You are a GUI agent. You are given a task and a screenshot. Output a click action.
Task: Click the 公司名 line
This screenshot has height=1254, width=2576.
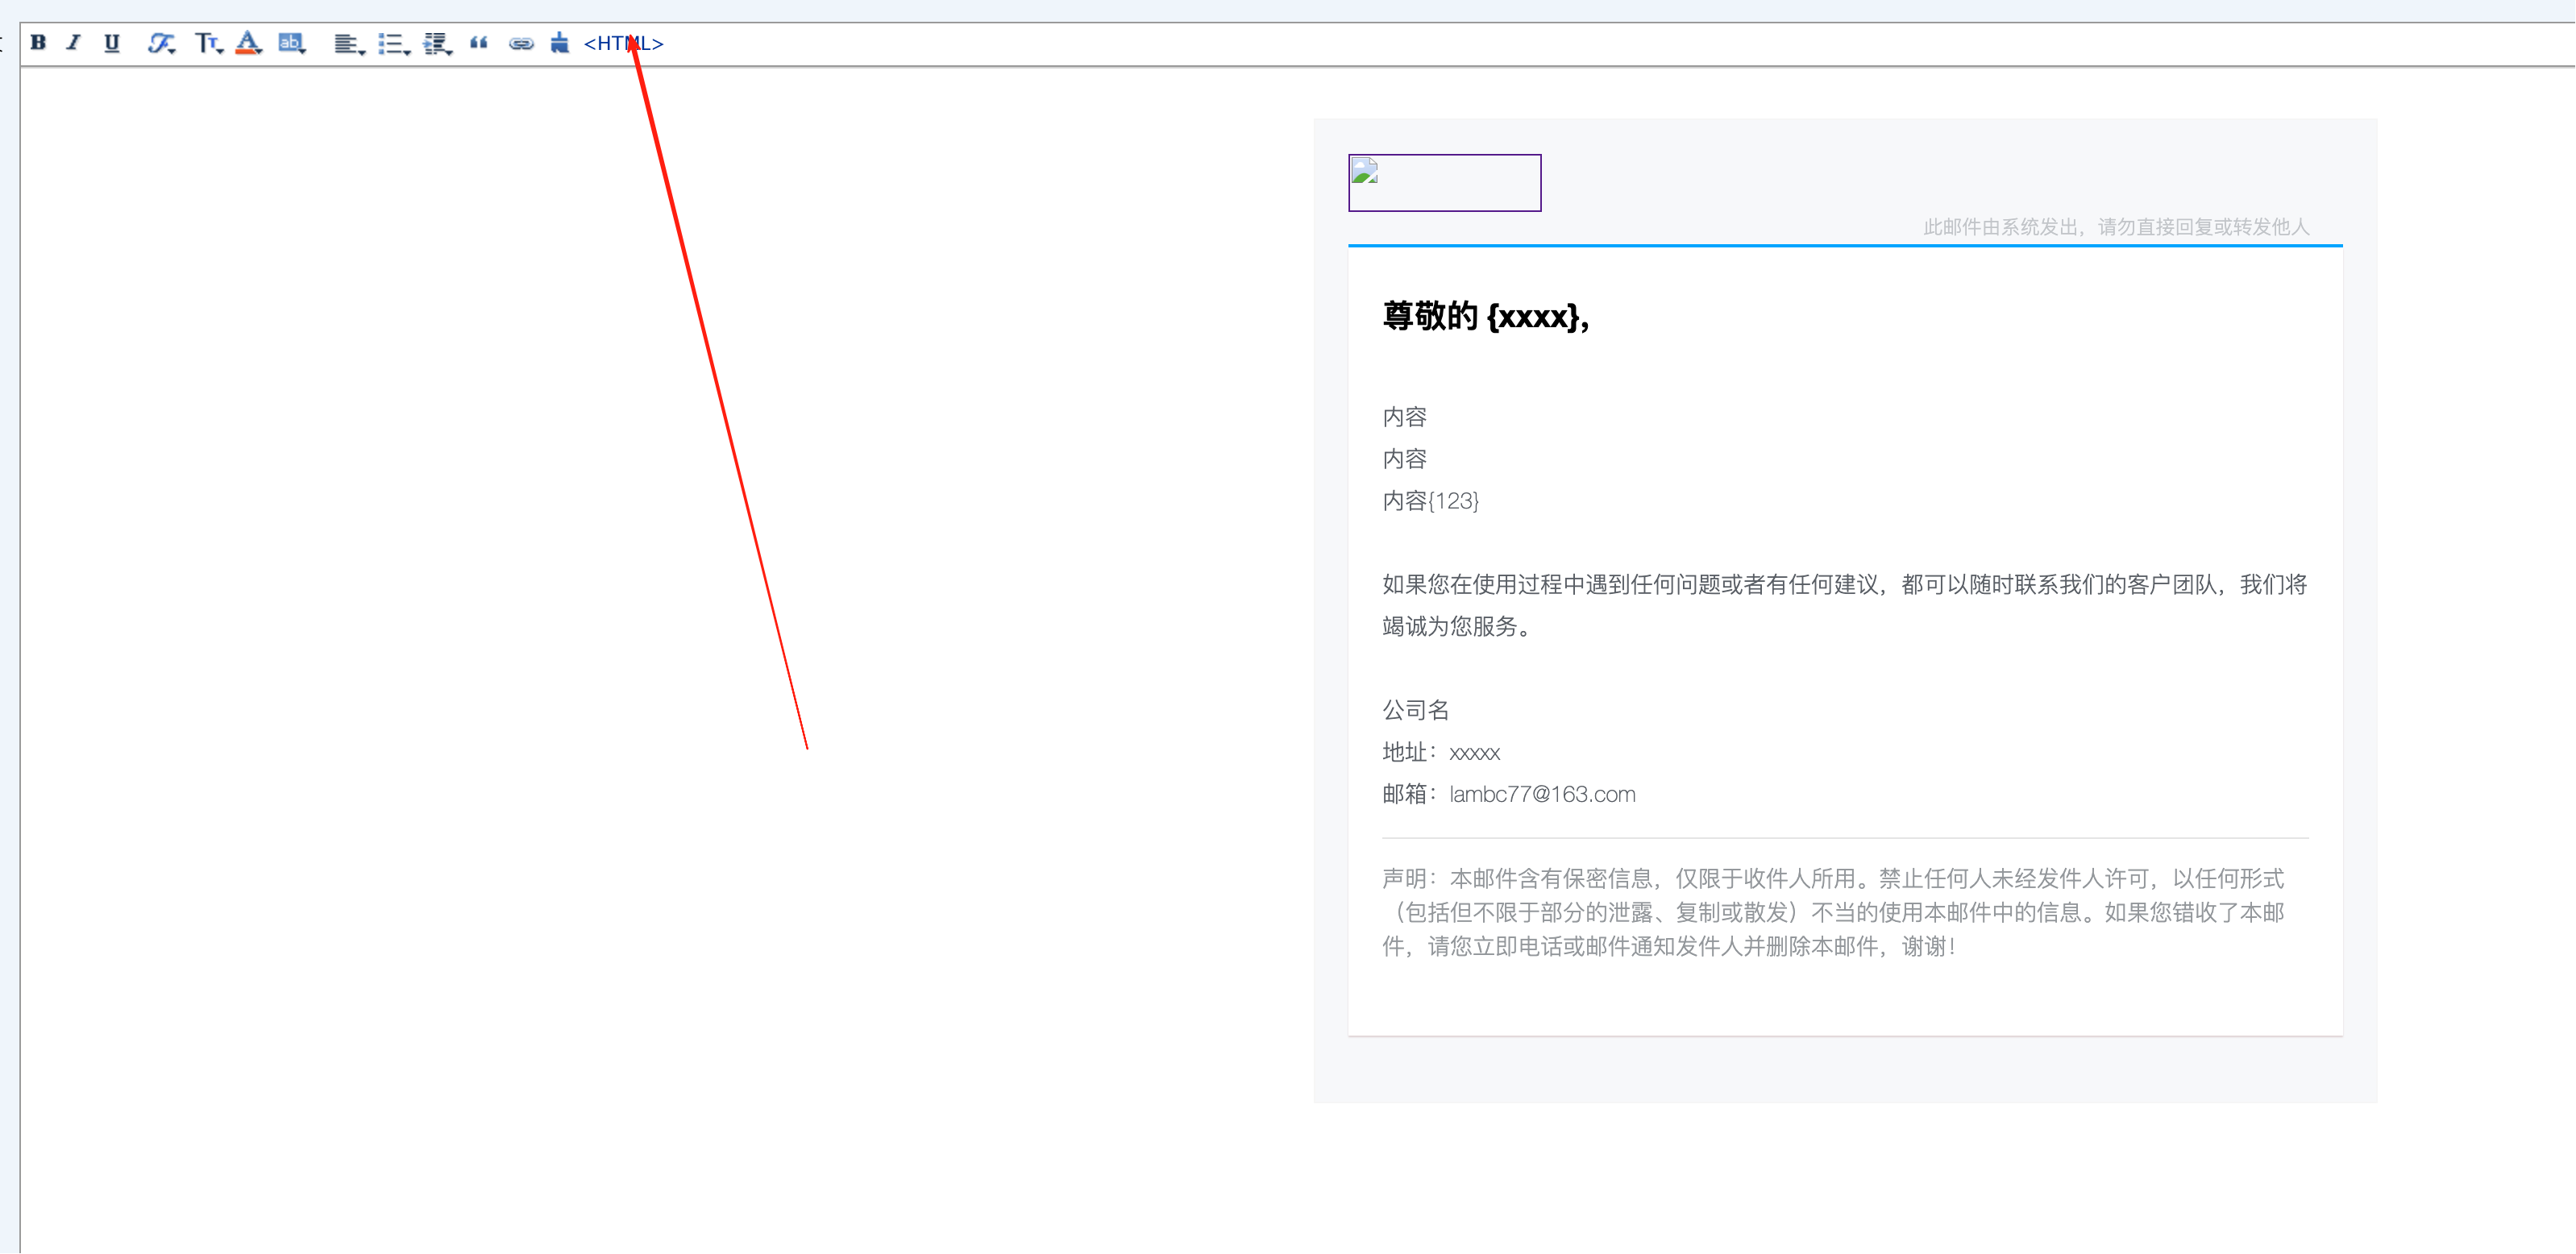point(1415,711)
